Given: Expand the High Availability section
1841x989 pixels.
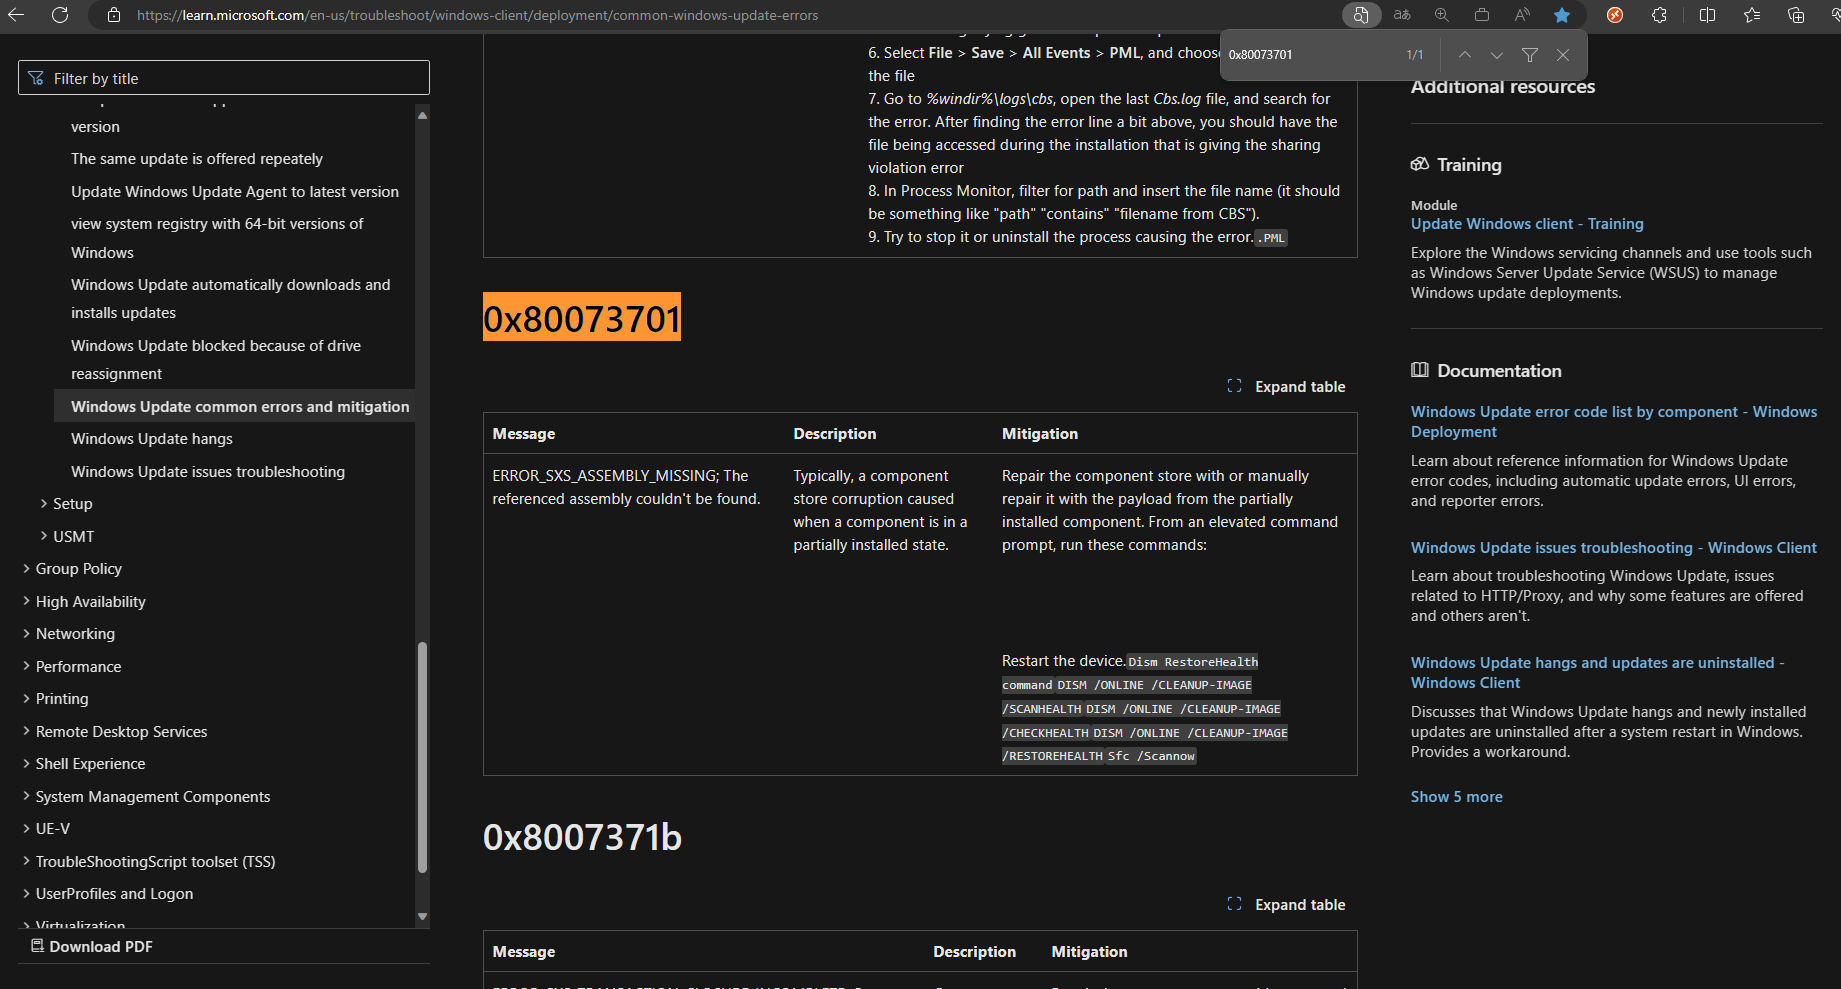Looking at the screenshot, I should (x=84, y=602).
